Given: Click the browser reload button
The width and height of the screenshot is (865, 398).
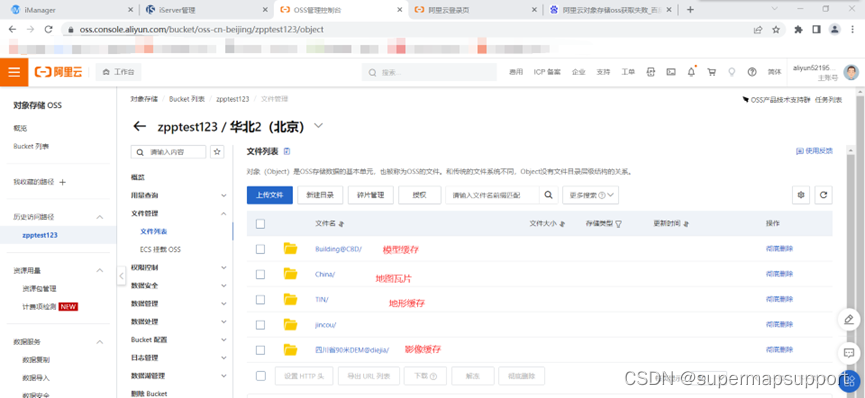Looking at the screenshot, I should pos(49,29).
